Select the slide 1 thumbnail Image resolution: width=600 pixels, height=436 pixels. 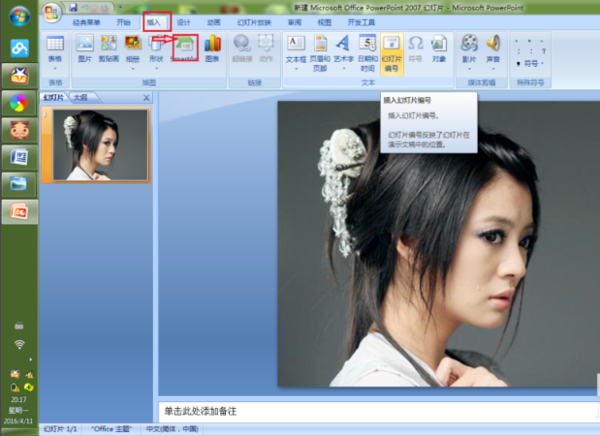(x=100, y=144)
